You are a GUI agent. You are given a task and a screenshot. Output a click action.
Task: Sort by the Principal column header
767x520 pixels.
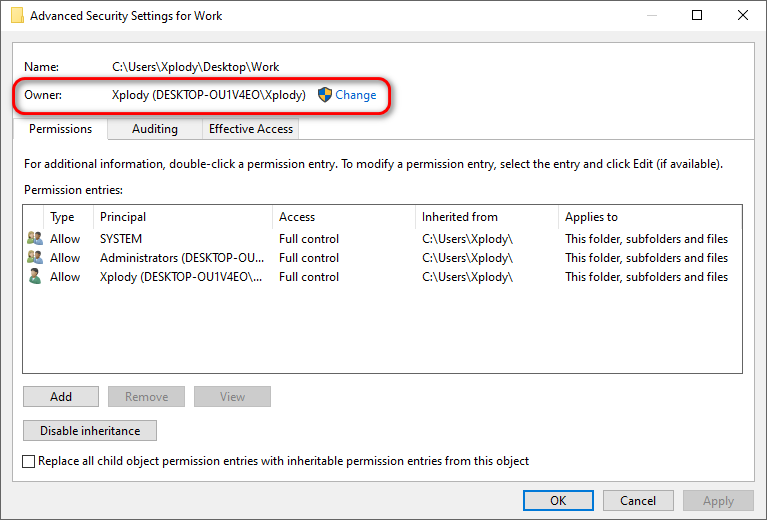coord(183,217)
